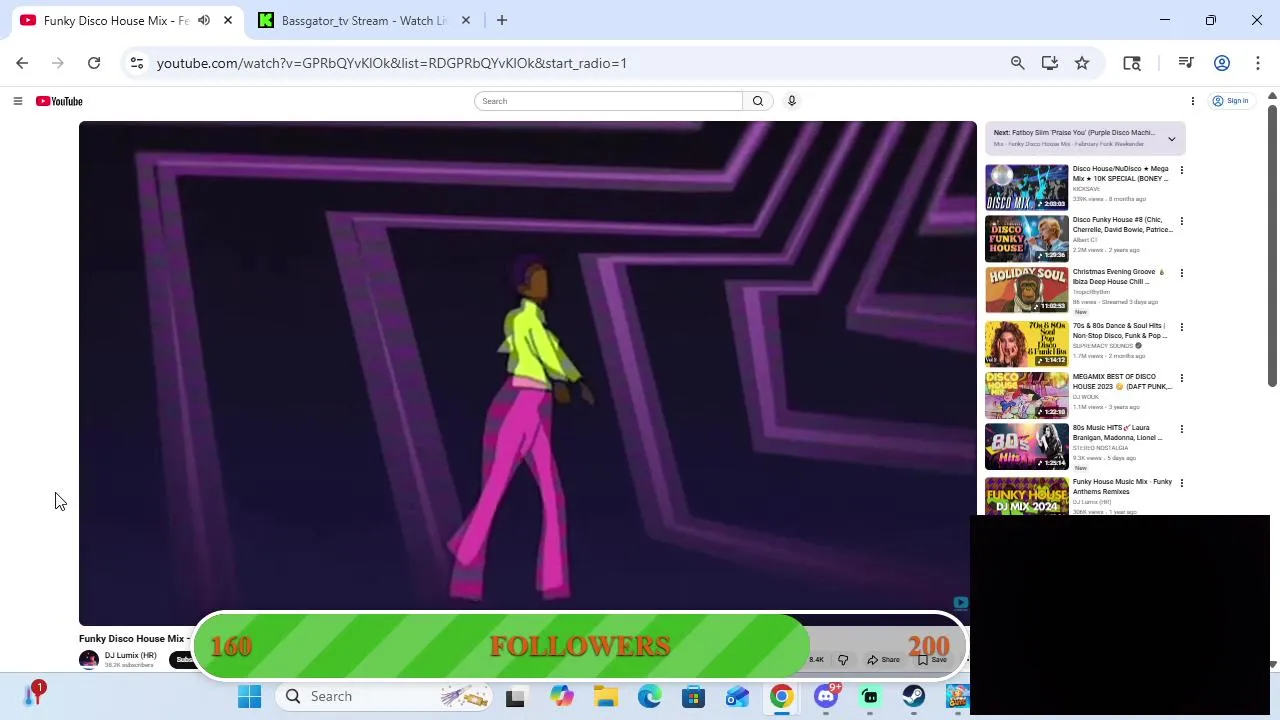Image resolution: width=1280 pixels, height=720 pixels.
Task: Click the YouTube search magnifier button
Action: click(758, 101)
